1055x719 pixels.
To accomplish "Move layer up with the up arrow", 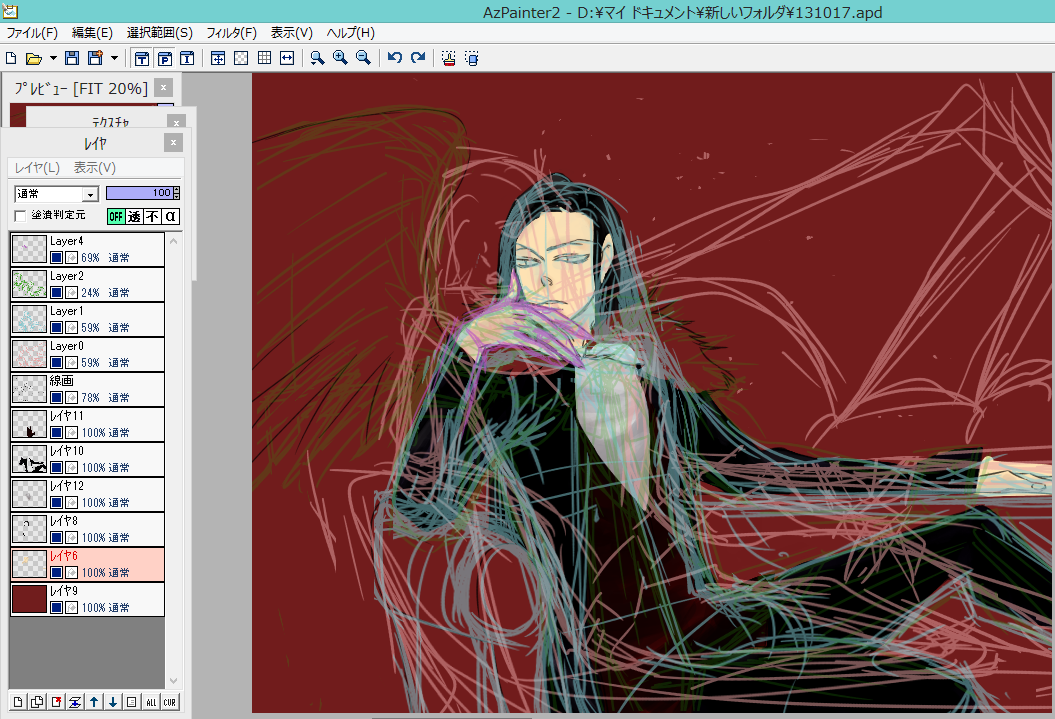I will pos(94,702).
